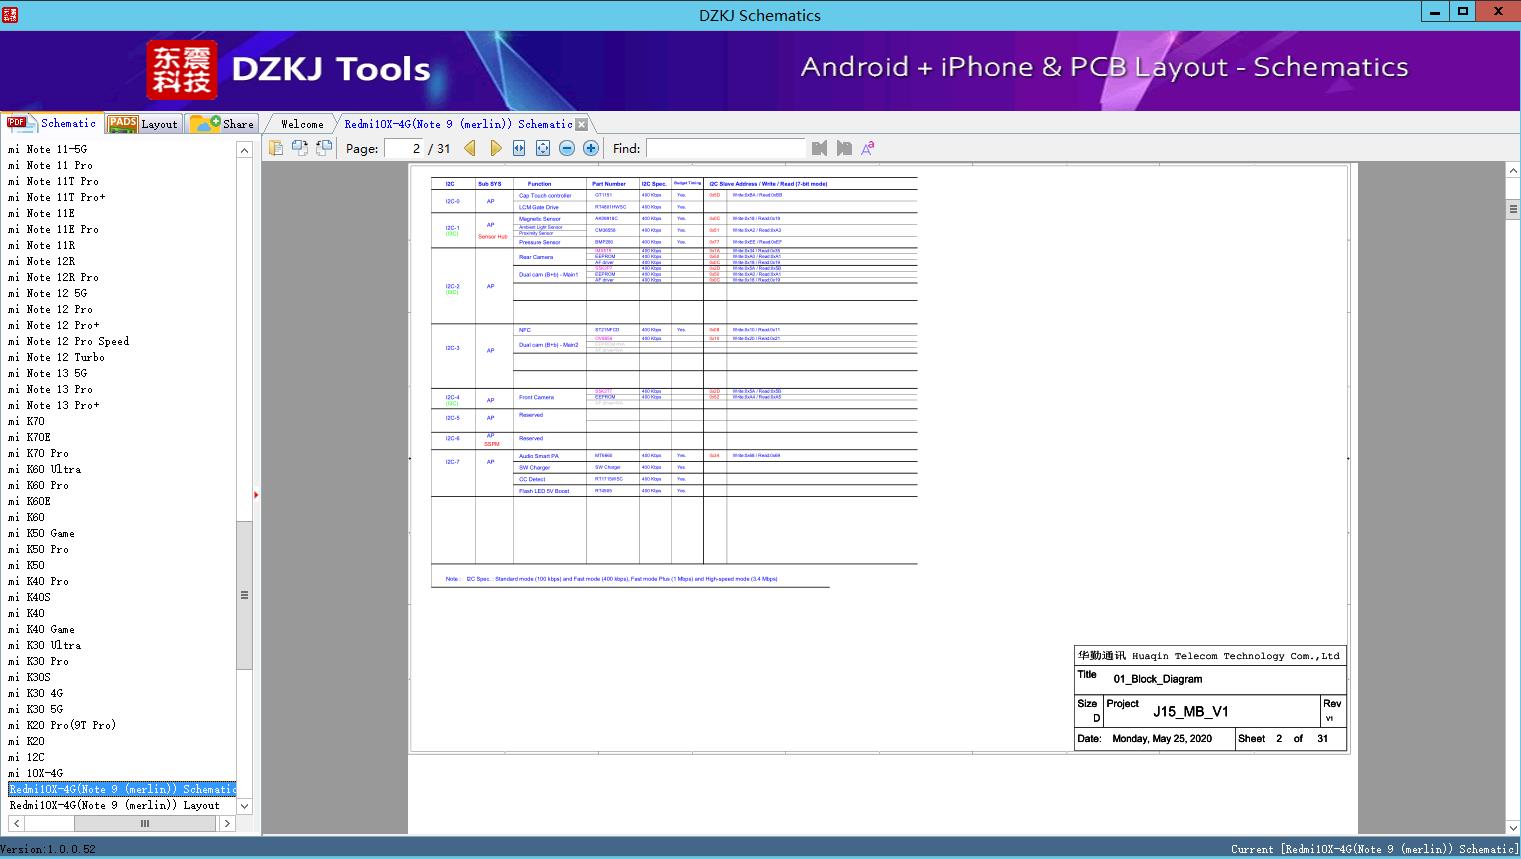Screen dimensions: 1521x859
Task: Select 'mi K40 Pro' in model list
Action: pos(38,581)
